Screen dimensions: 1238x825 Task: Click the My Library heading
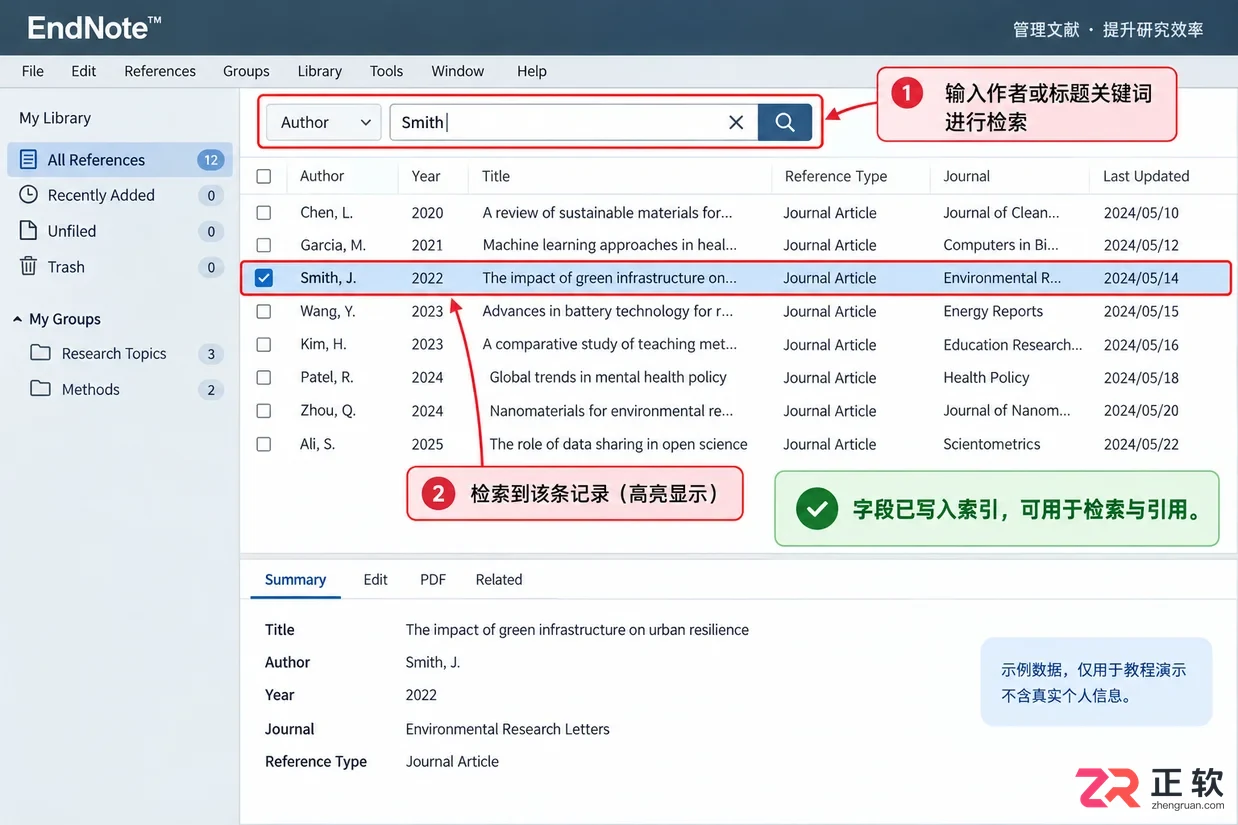coord(55,118)
